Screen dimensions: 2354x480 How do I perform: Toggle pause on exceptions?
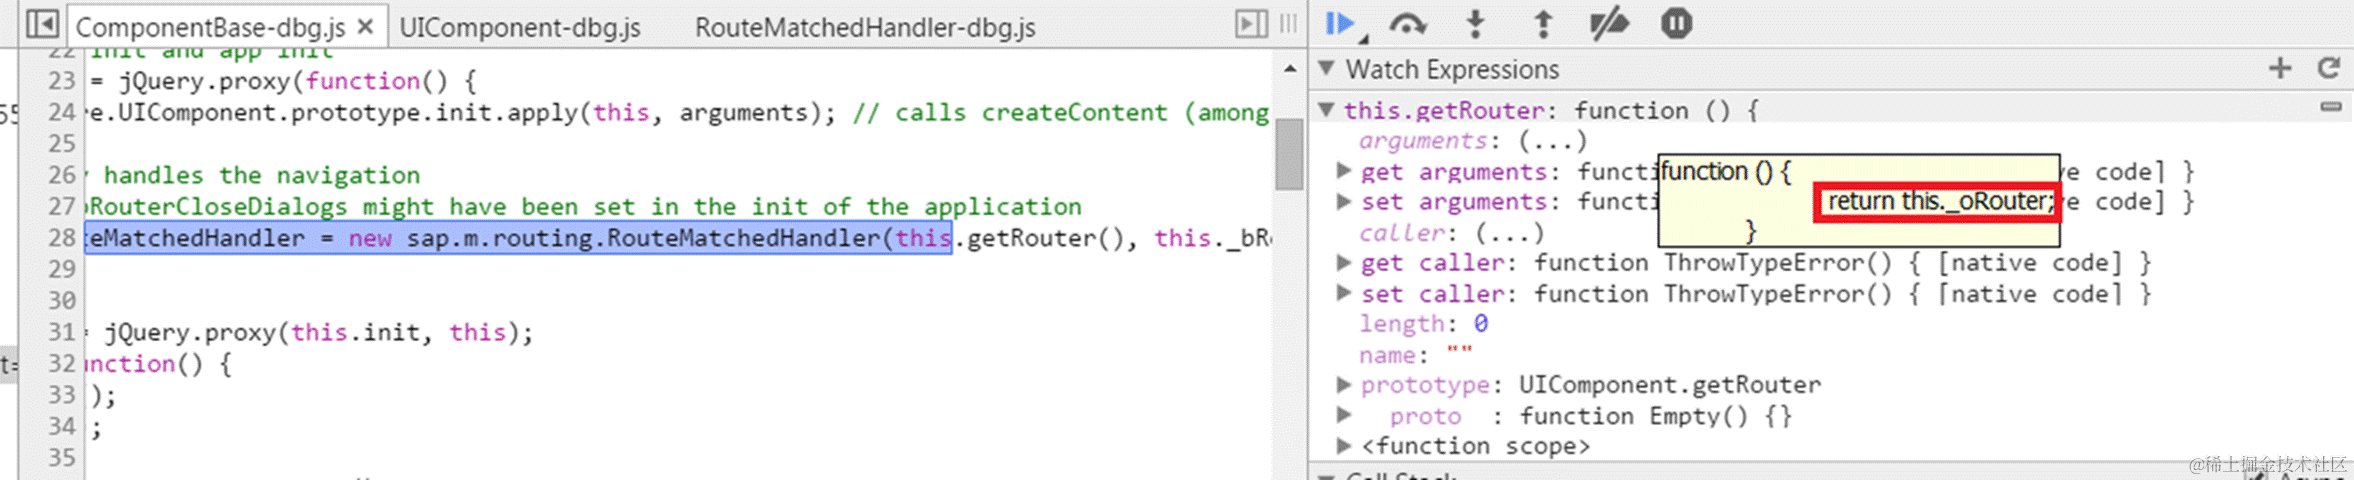tap(1676, 23)
